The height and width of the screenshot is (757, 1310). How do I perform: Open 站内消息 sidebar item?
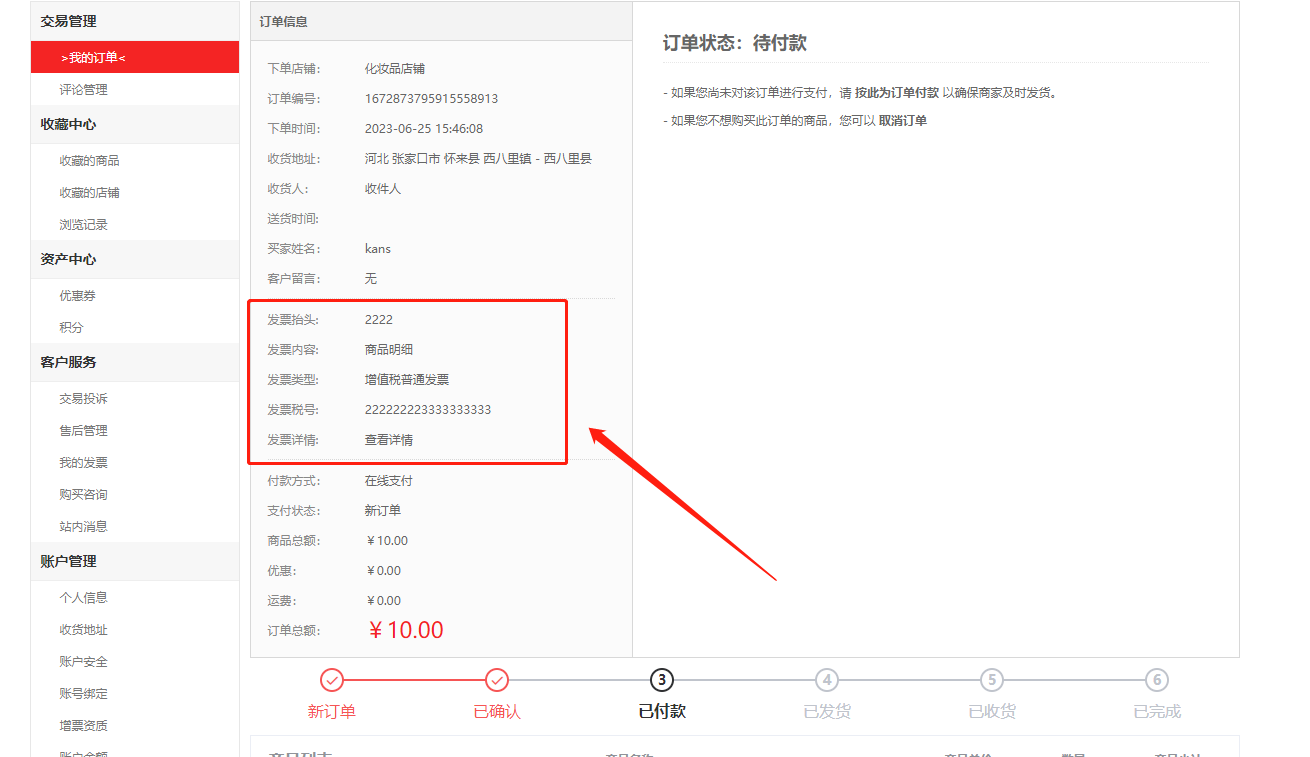coord(83,527)
